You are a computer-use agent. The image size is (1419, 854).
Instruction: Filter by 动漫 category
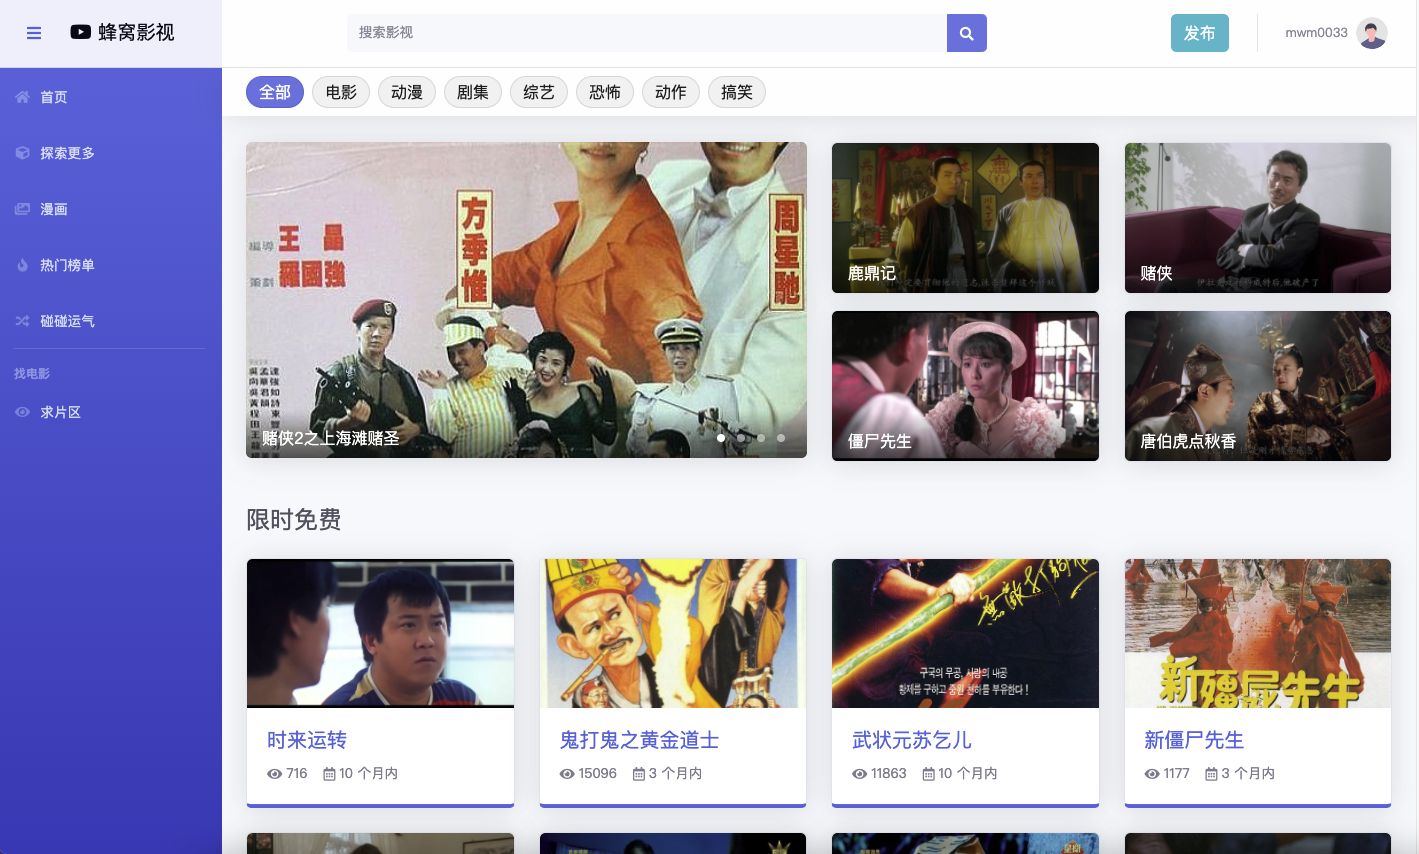click(x=407, y=92)
